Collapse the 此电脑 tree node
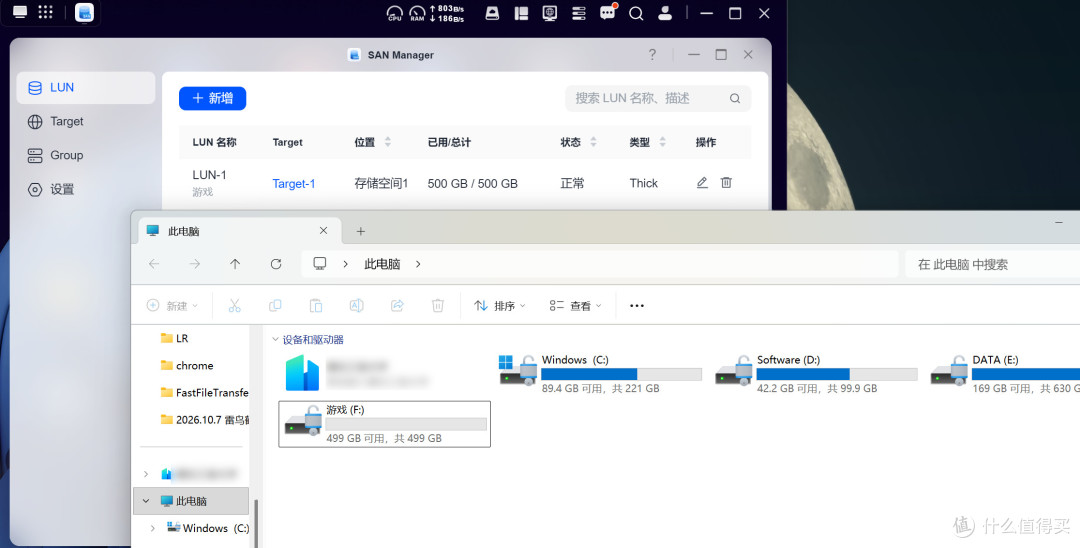Viewport: 1080px width, 548px height. 146,501
